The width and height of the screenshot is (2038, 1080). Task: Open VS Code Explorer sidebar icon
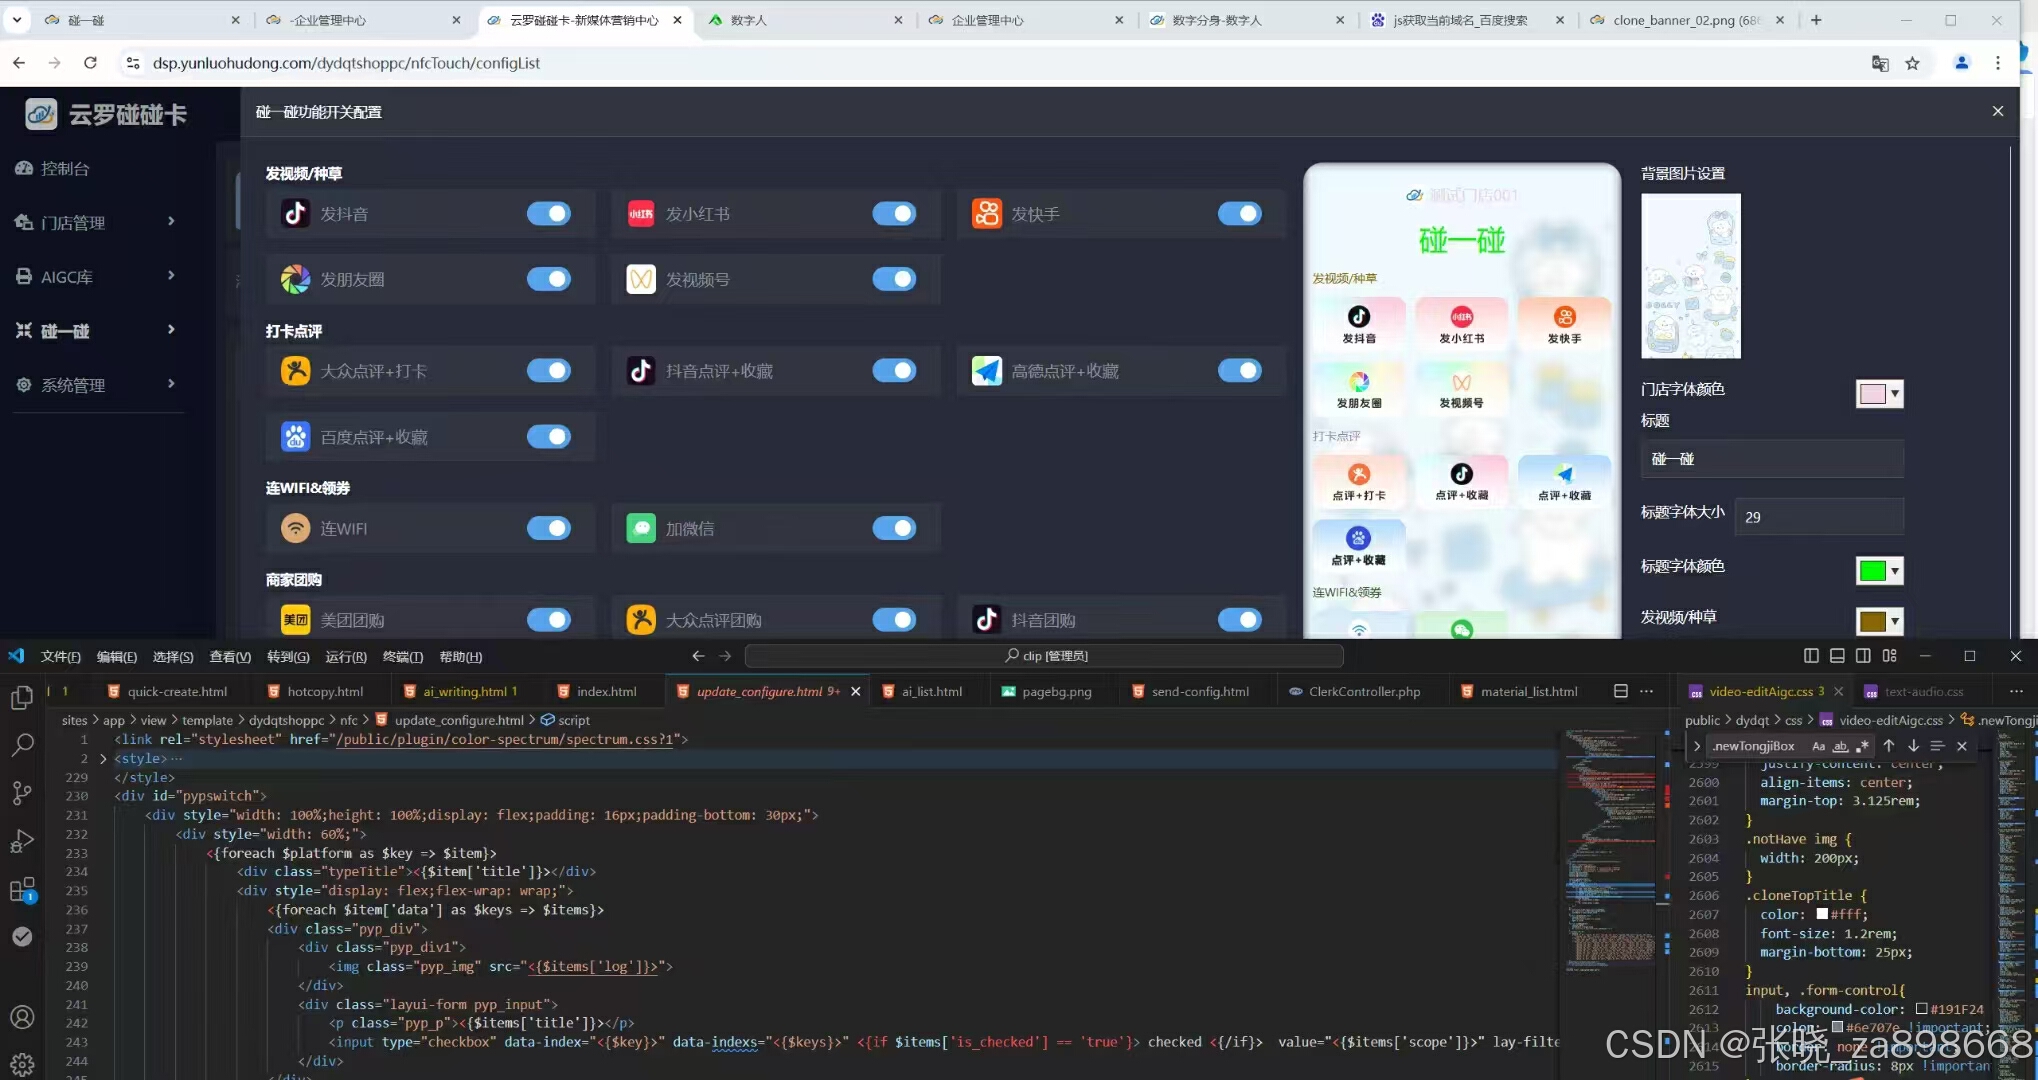pyautogui.click(x=22, y=697)
